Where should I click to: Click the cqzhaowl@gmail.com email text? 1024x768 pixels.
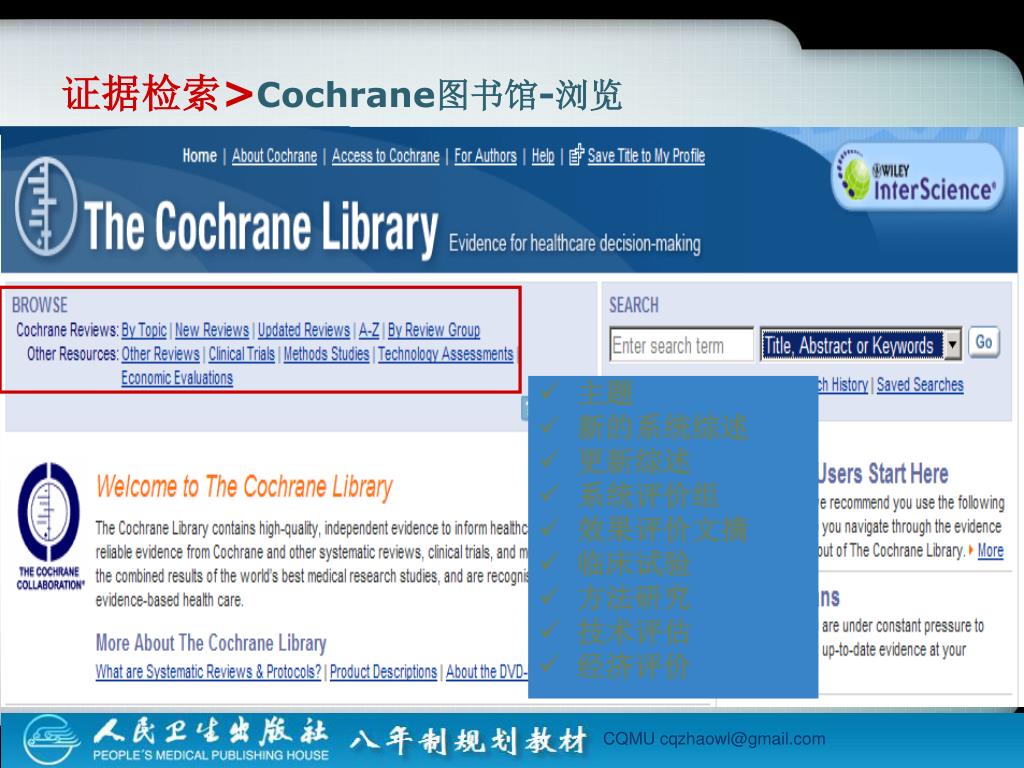click(743, 739)
